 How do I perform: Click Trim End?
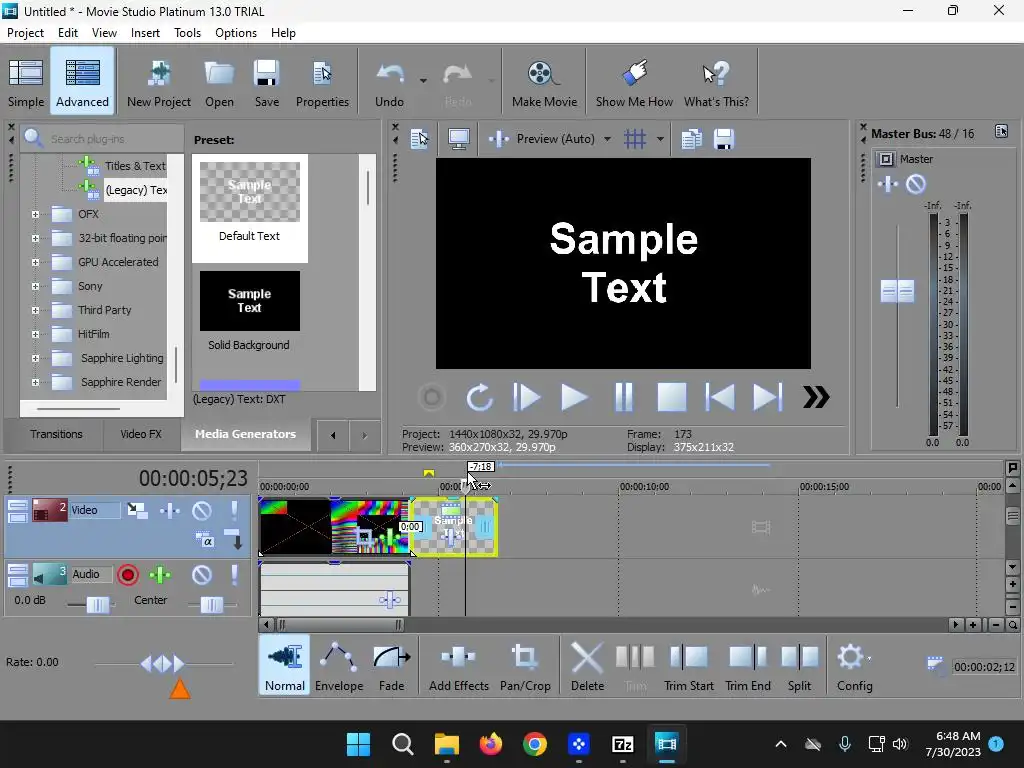tap(748, 666)
